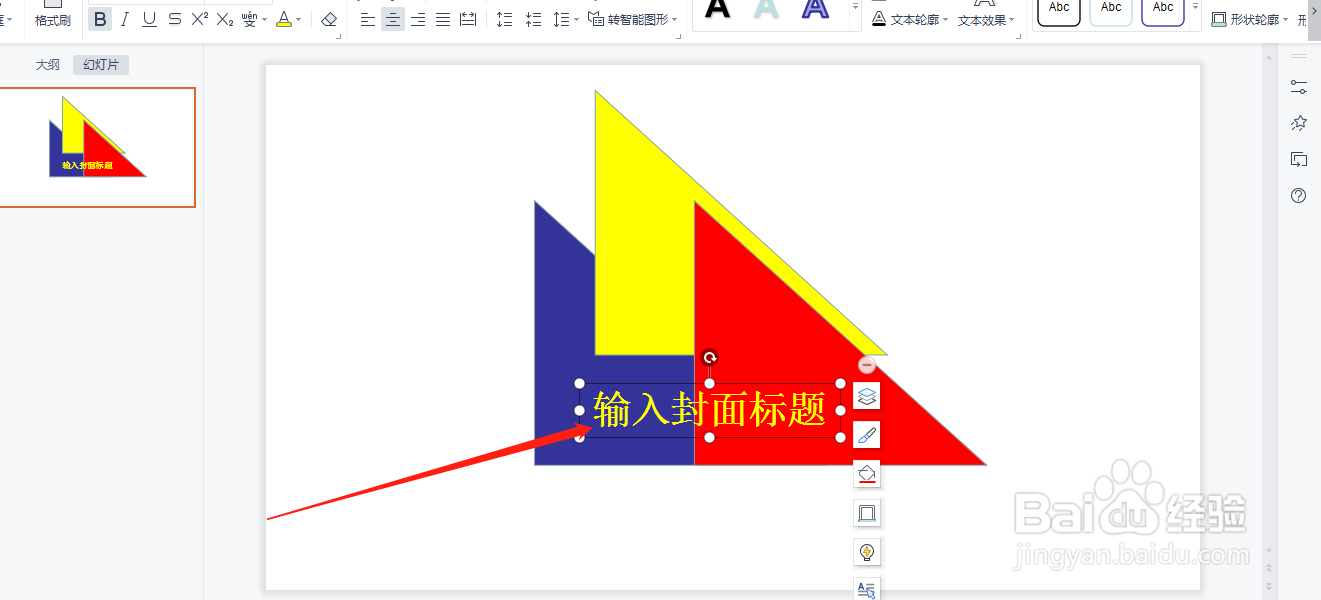Justify the paragraph text

point(443,19)
